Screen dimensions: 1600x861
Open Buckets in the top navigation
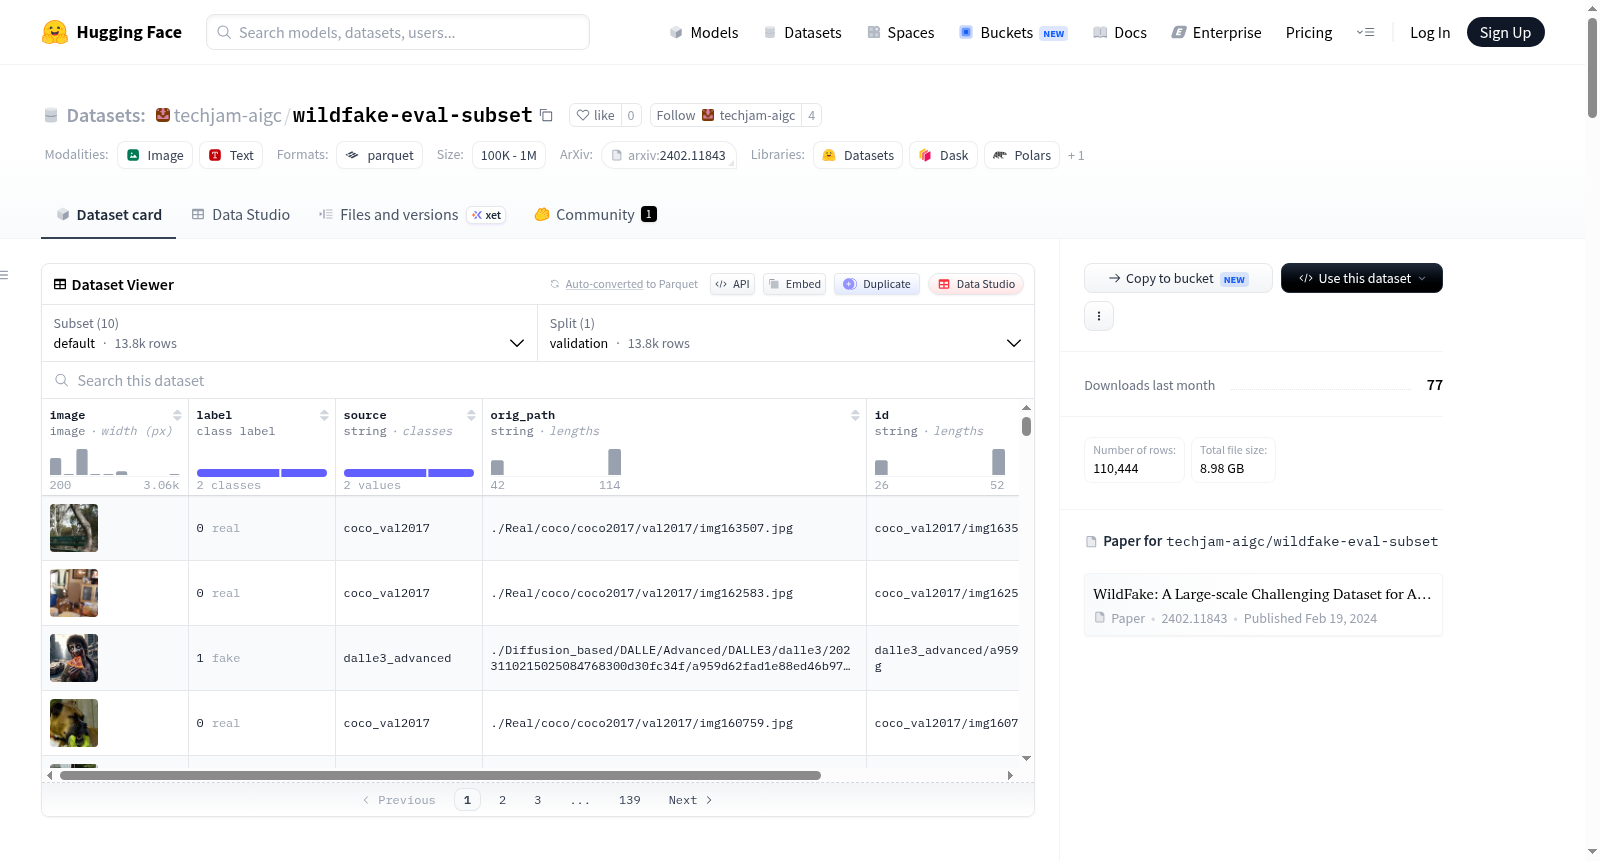pyautogui.click(x=1013, y=33)
